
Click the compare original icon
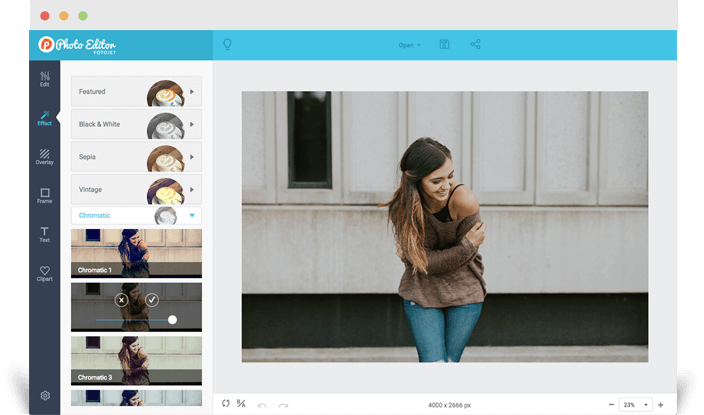pyautogui.click(x=242, y=403)
